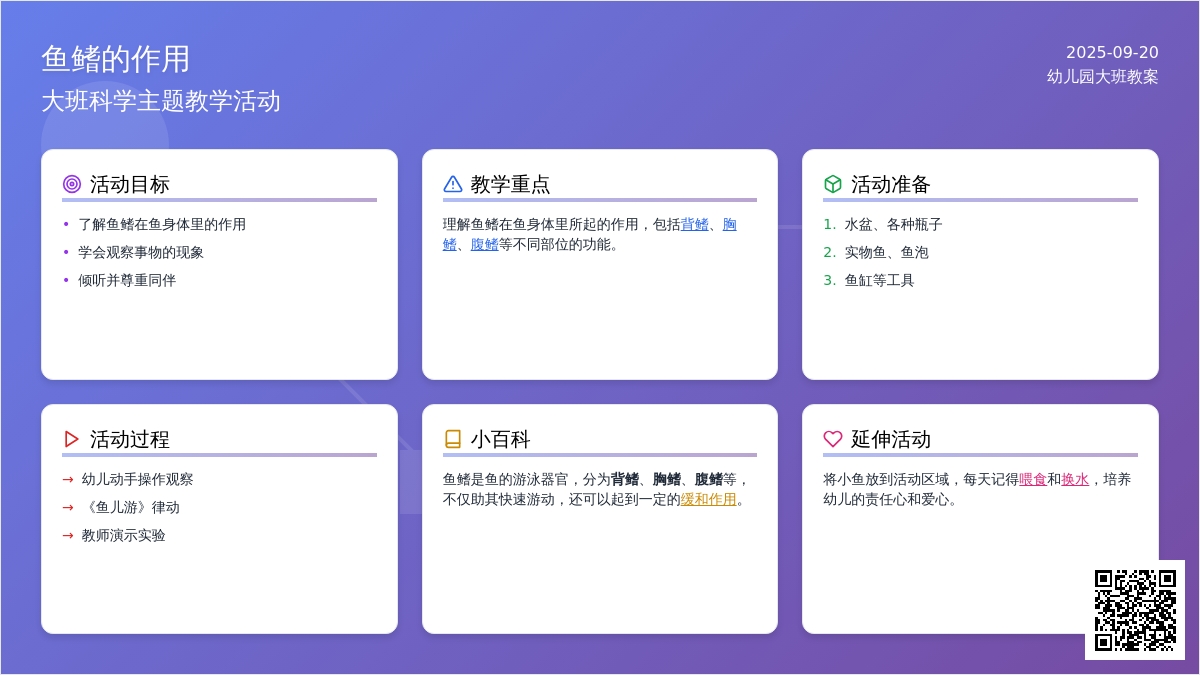Click the 大班科学主题教学活动 subtitle
The width and height of the screenshot is (1200, 675).
161,101
